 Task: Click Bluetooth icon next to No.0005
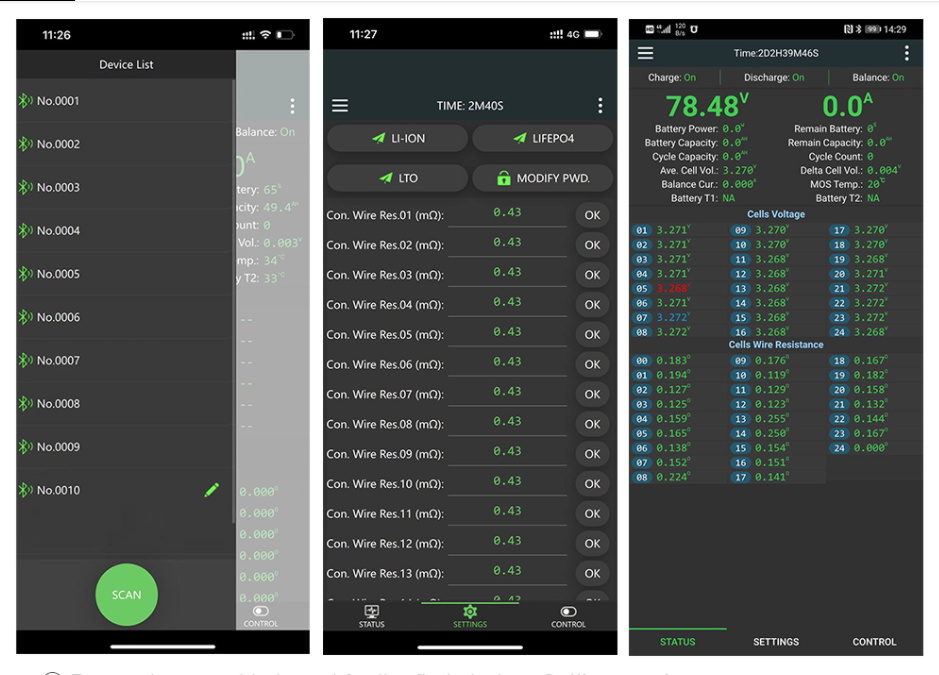click(x=26, y=274)
